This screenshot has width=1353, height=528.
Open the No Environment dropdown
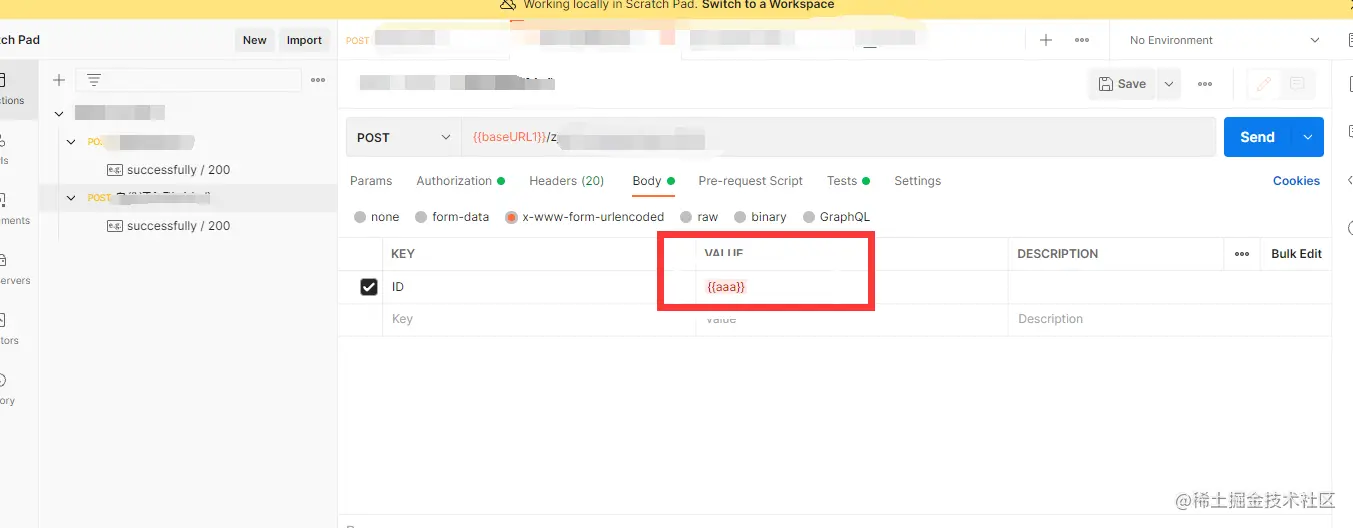click(1224, 40)
